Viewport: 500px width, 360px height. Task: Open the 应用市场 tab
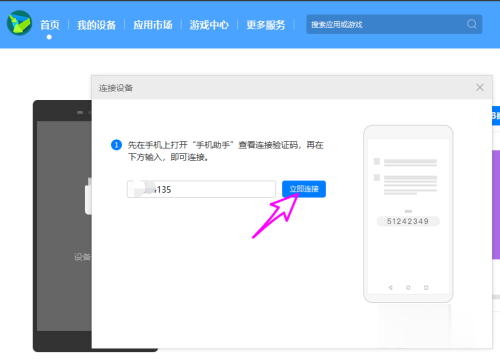[x=153, y=25]
